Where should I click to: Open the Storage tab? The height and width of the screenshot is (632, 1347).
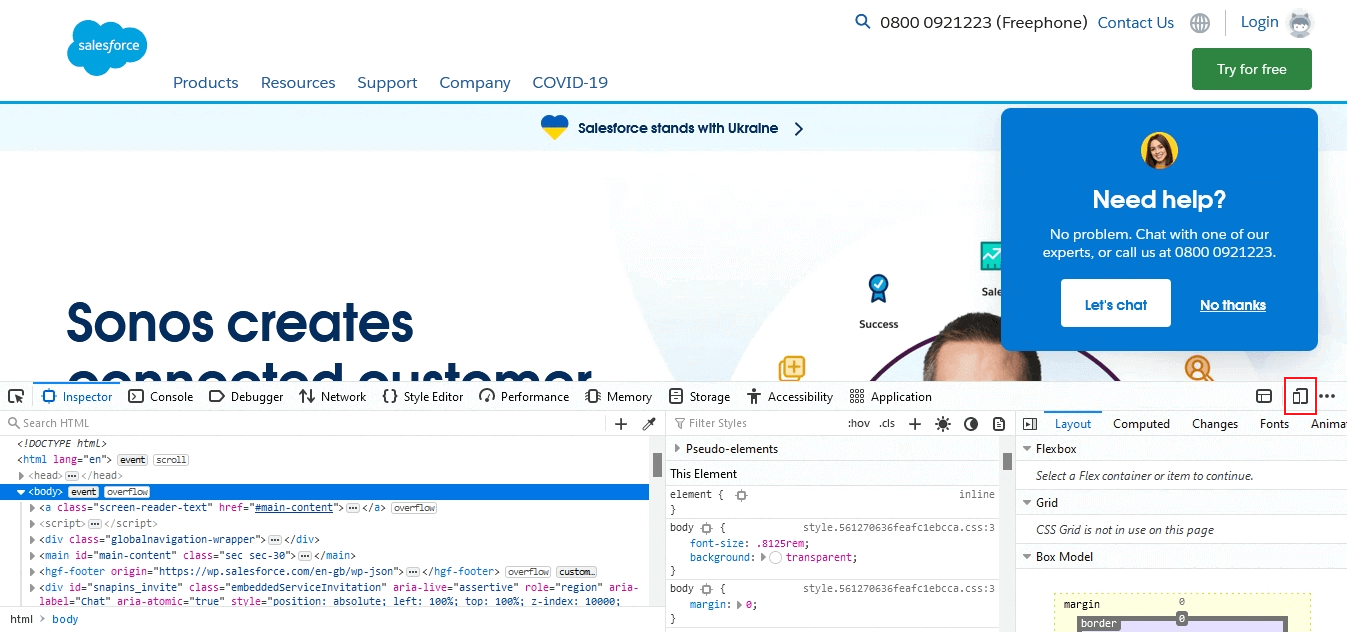[699, 397]
